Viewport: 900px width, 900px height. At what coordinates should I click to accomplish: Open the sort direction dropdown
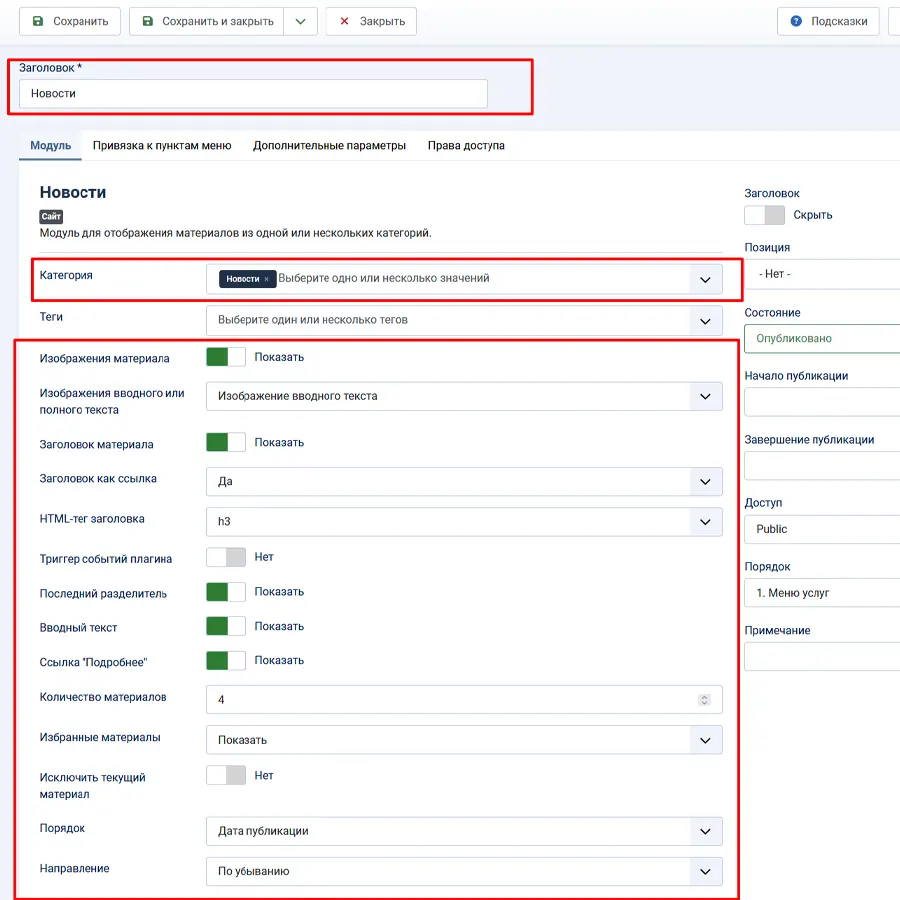coord(464,871)
